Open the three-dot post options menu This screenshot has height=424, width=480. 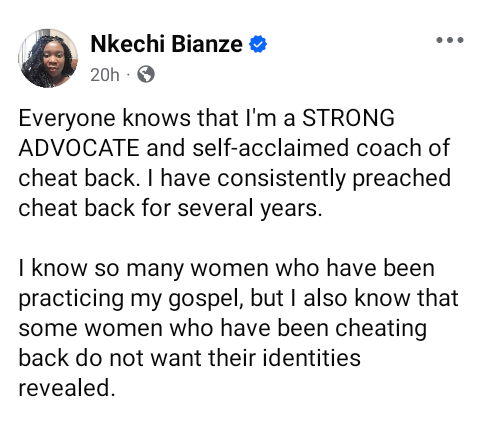(450, 40)
